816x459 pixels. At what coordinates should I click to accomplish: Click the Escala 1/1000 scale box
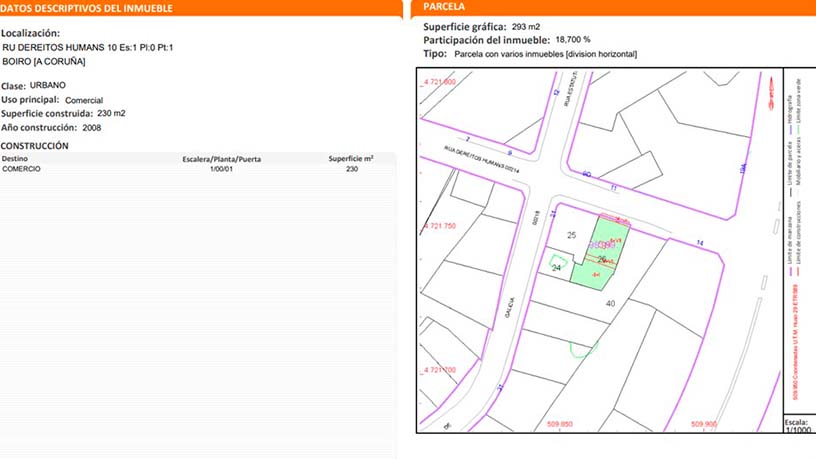797,424
